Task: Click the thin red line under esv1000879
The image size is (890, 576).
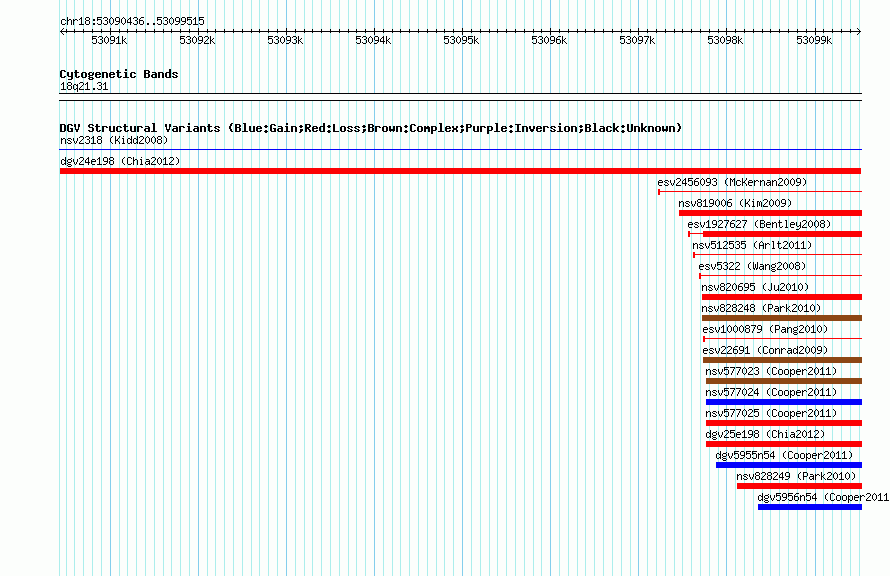Action: 783,339
